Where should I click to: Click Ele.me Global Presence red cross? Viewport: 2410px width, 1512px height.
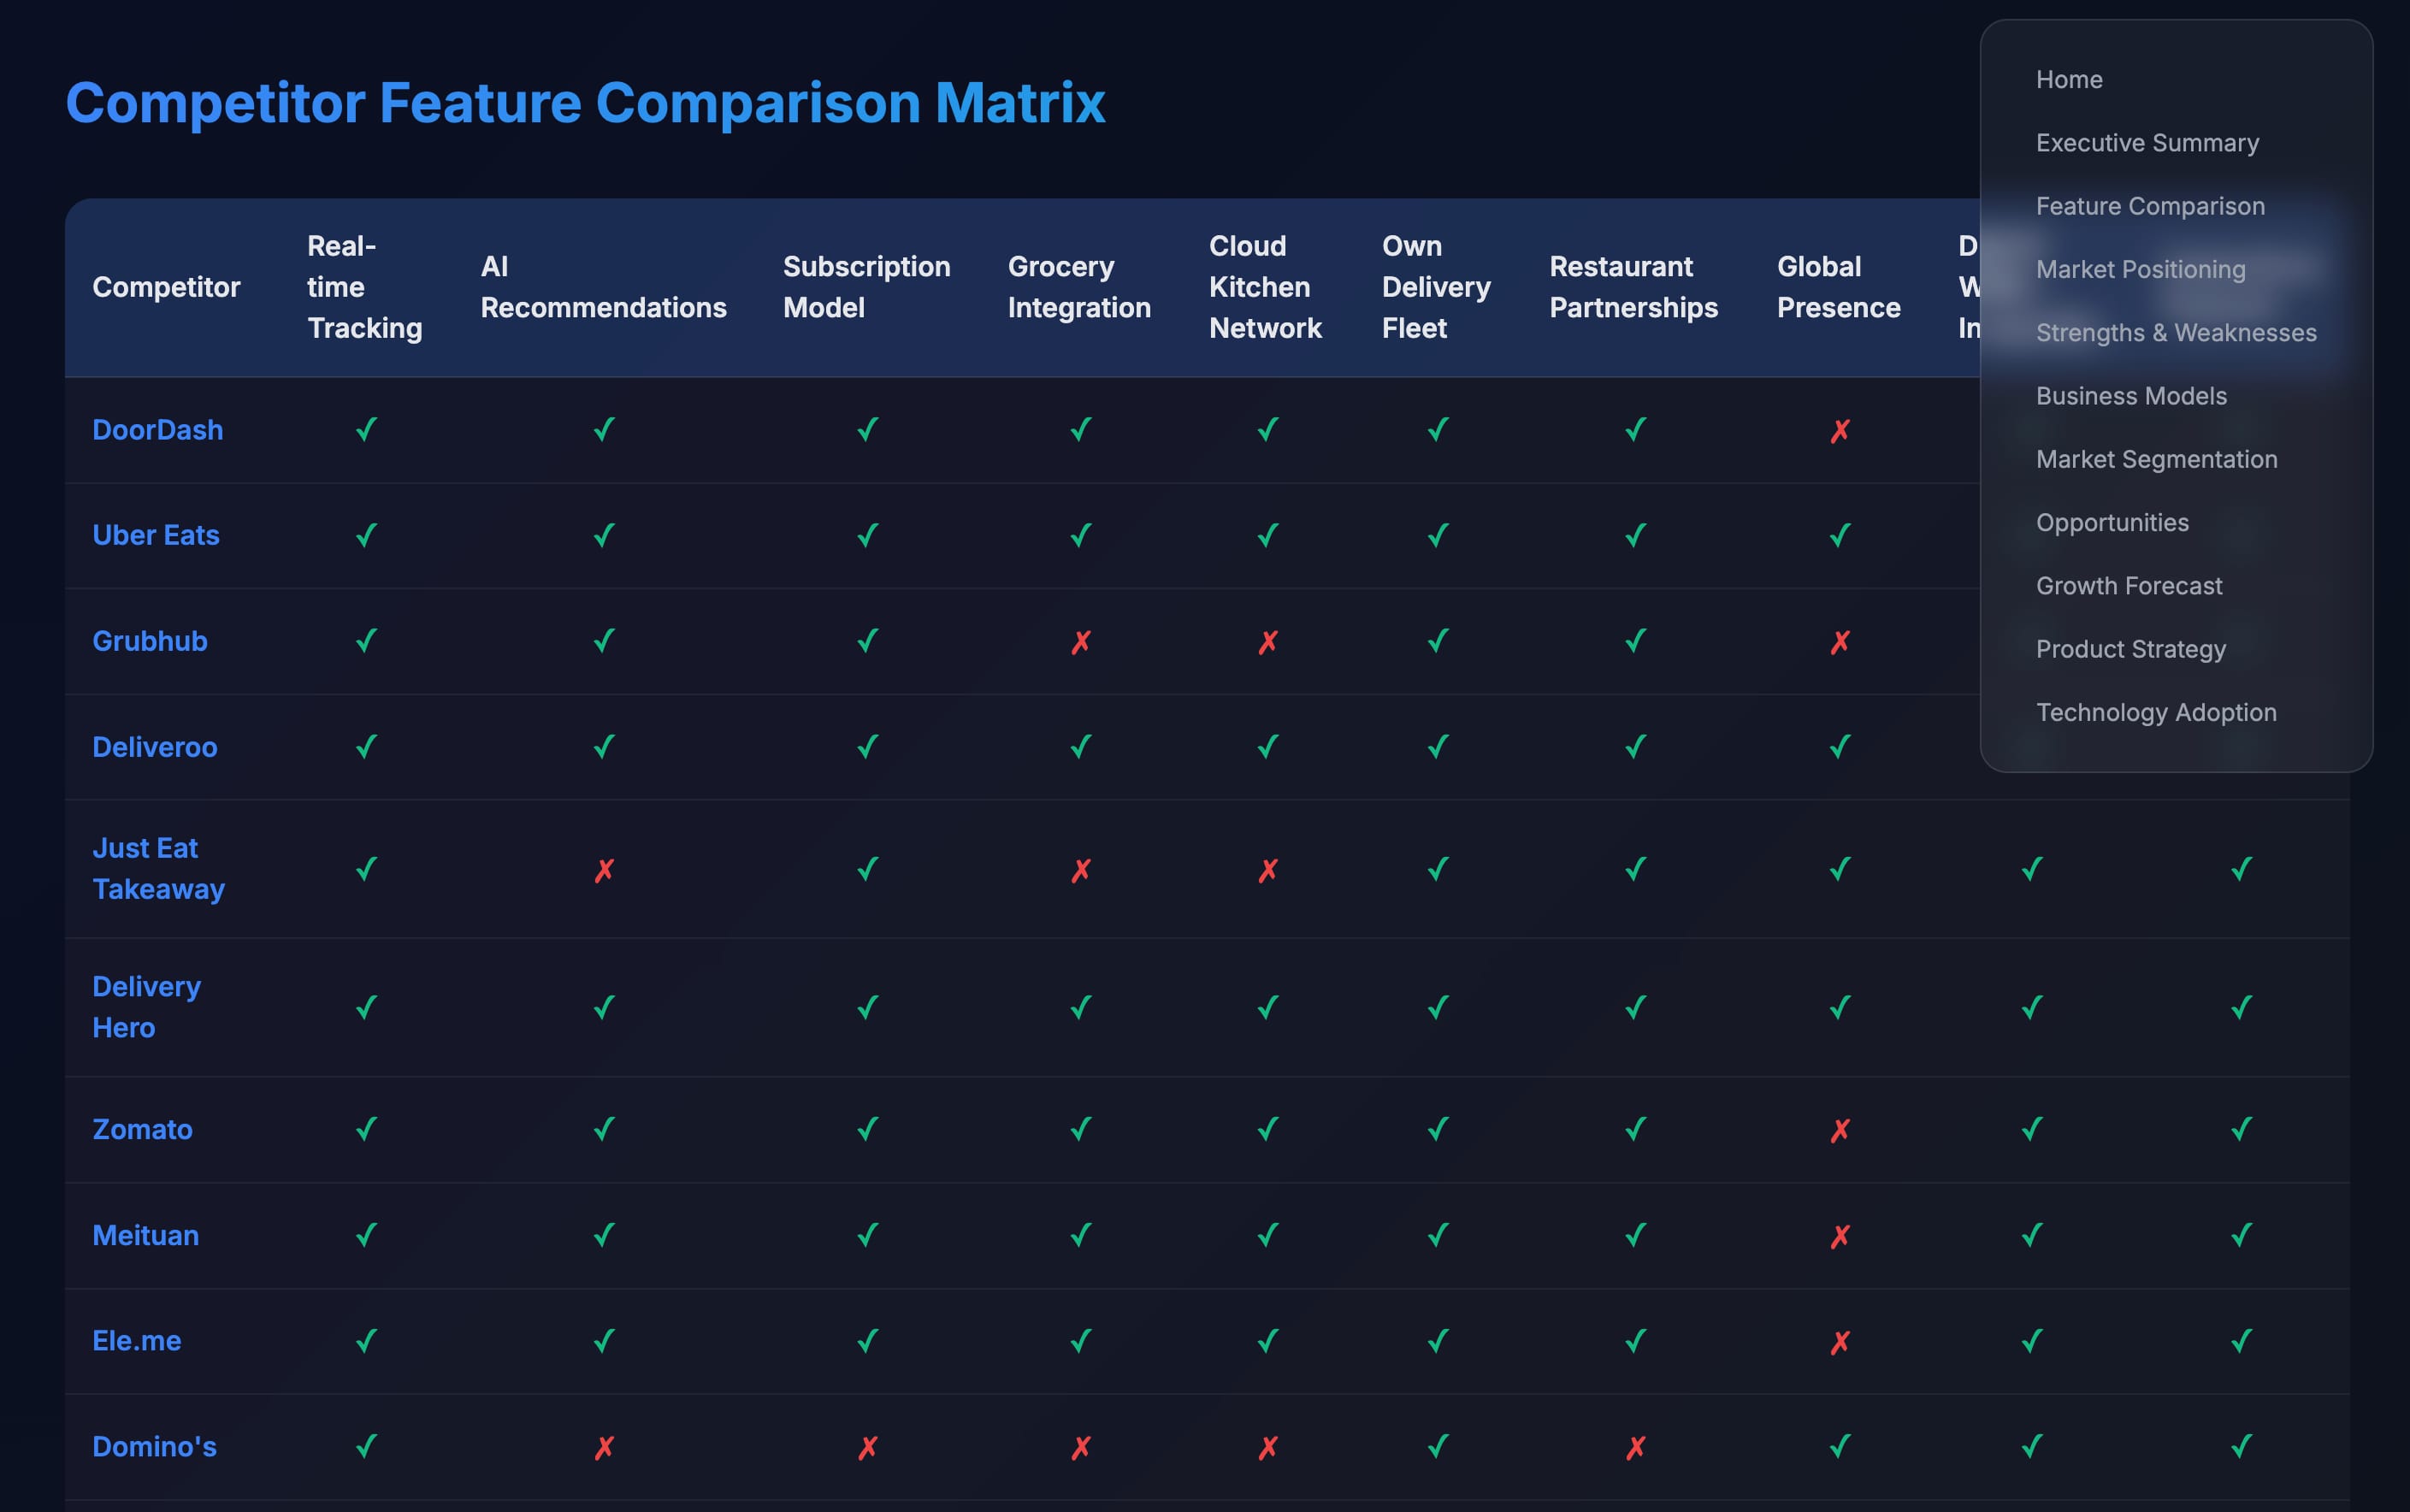click(x=1839, y=1342)
